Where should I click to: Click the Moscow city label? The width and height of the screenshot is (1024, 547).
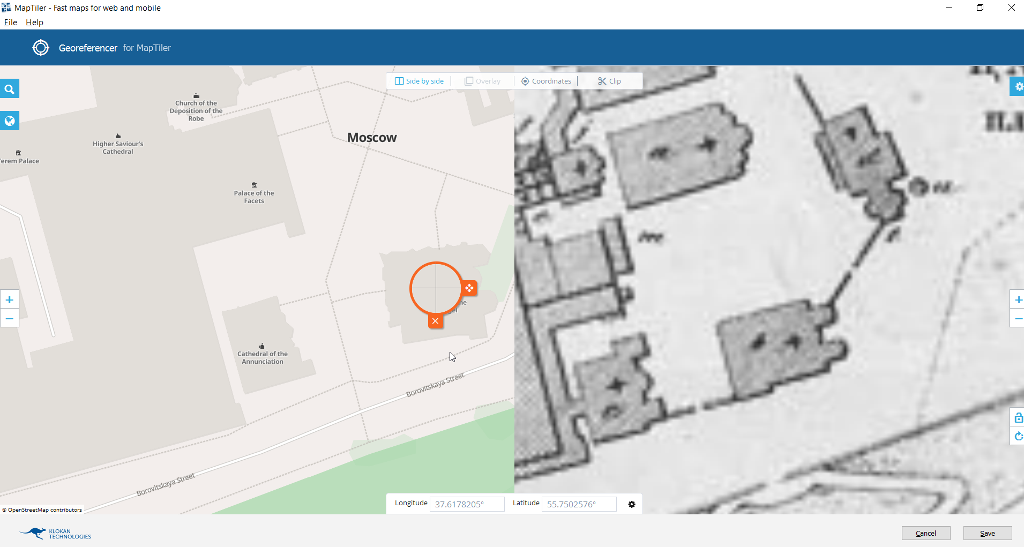[x=372, y=138]
